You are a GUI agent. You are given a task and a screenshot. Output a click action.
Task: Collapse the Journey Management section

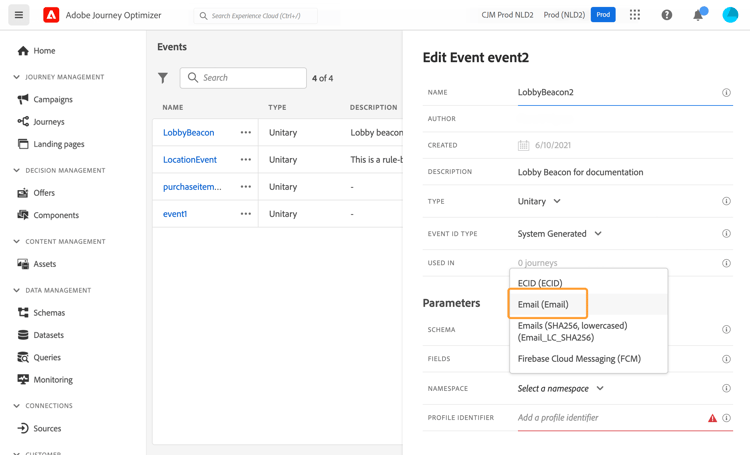click(x=17, y=77)
